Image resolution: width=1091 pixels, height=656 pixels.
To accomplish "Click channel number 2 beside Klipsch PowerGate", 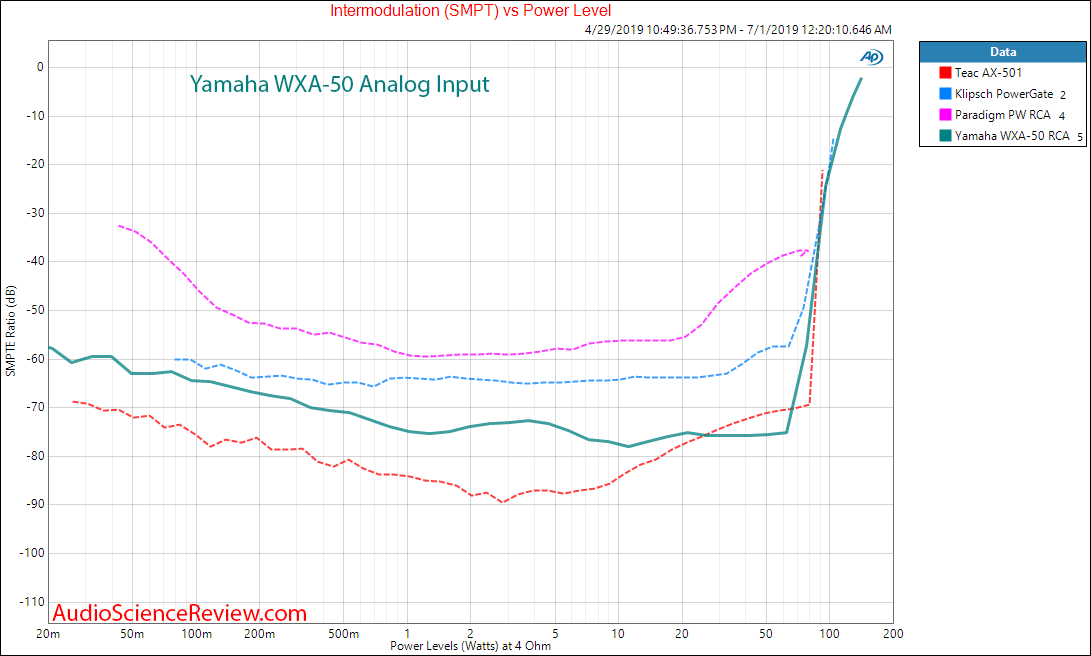I will point(1062,95).
